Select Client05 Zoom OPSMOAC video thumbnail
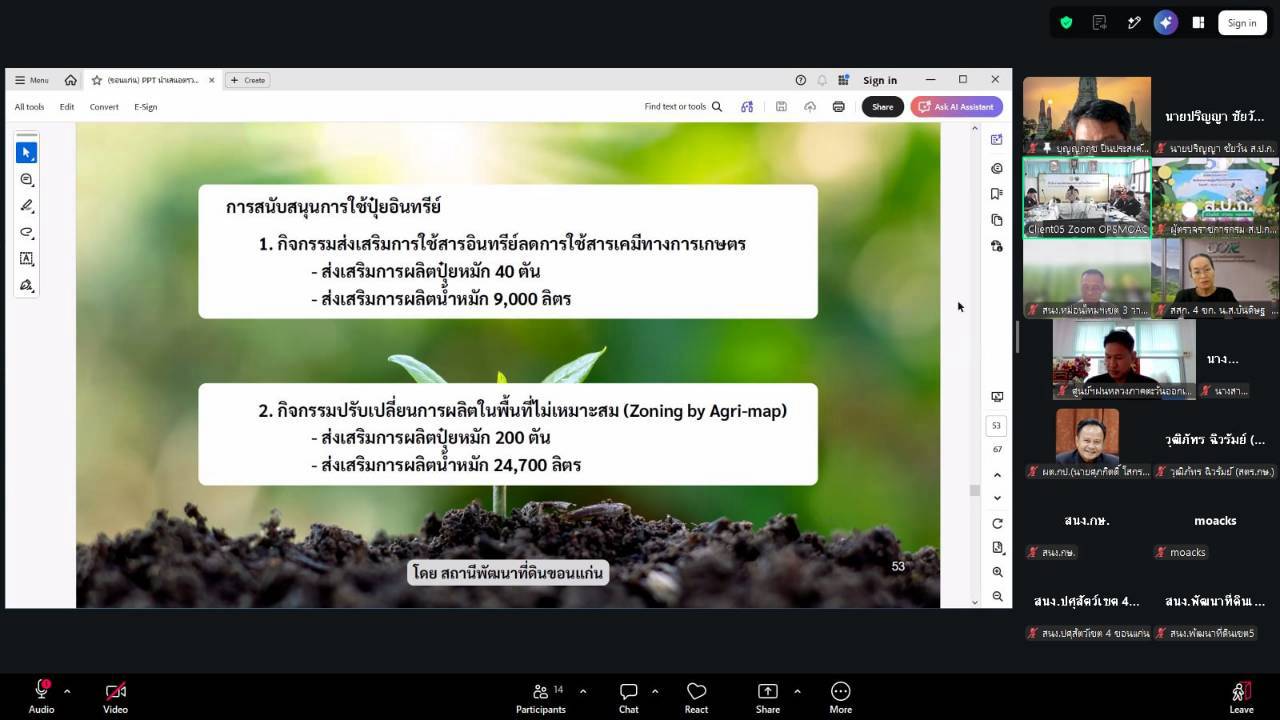The height and width of the screenshot is (720, 1280). (1087, 198)
